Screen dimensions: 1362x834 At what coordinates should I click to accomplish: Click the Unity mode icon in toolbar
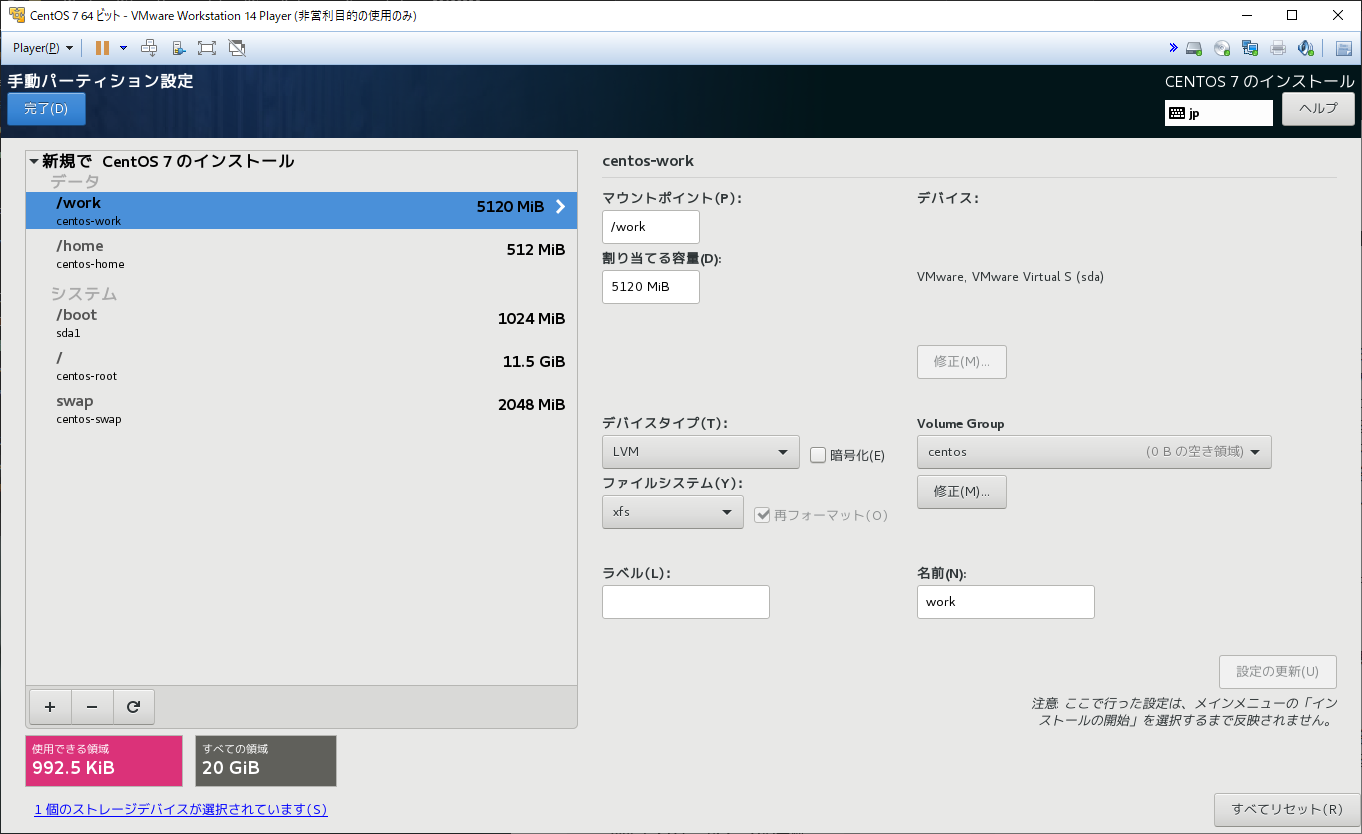237,48
